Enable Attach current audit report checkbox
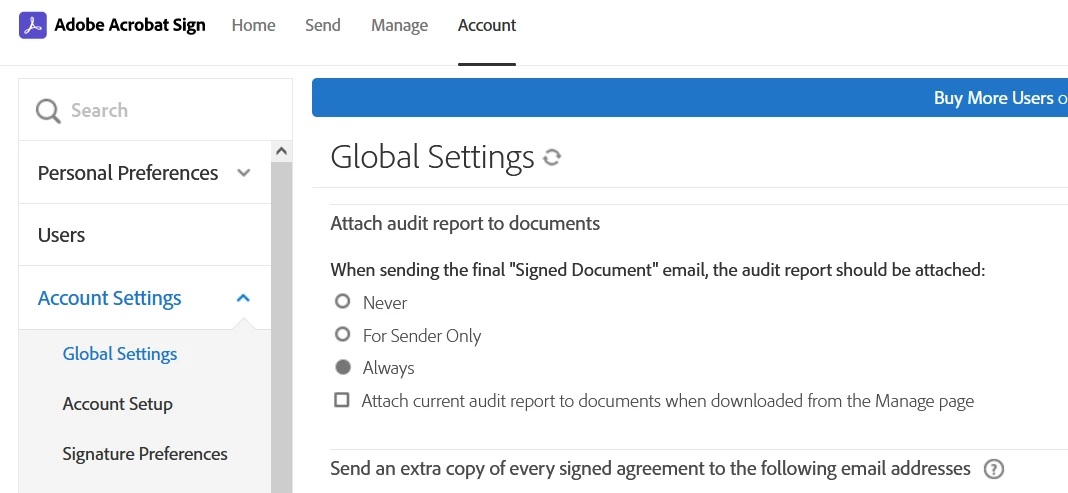This screenshot has height=493, width=1068. point(342,400)
